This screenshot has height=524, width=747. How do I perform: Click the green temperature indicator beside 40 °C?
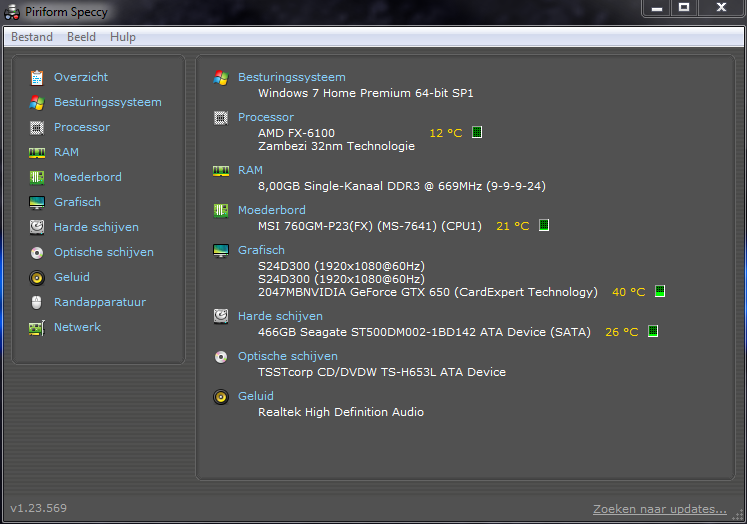tap(660, 291)
